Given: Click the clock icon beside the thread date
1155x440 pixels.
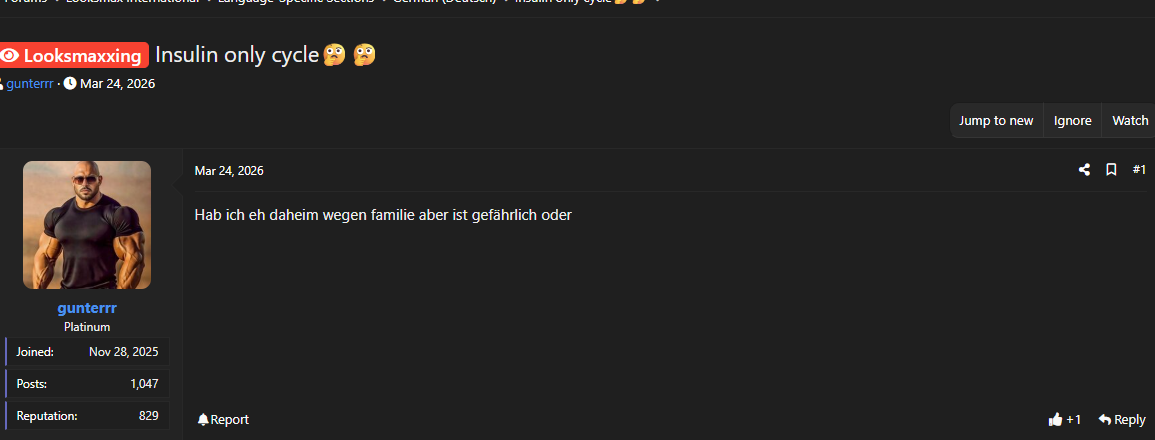Looking at the screenshot, I should click(70, 83).
